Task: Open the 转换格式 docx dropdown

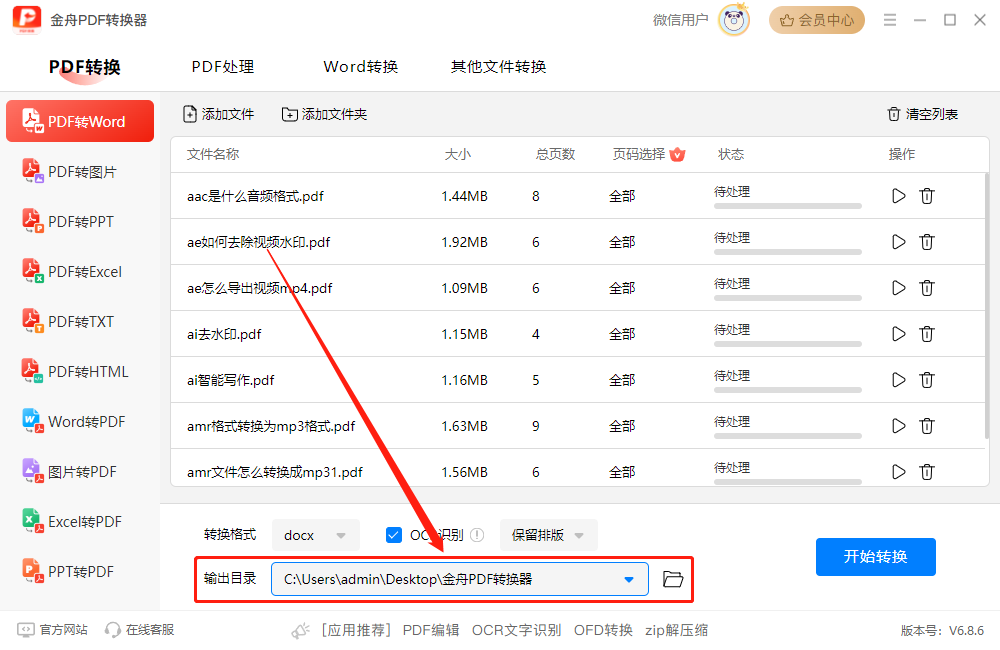Action: tap(316, 535)
